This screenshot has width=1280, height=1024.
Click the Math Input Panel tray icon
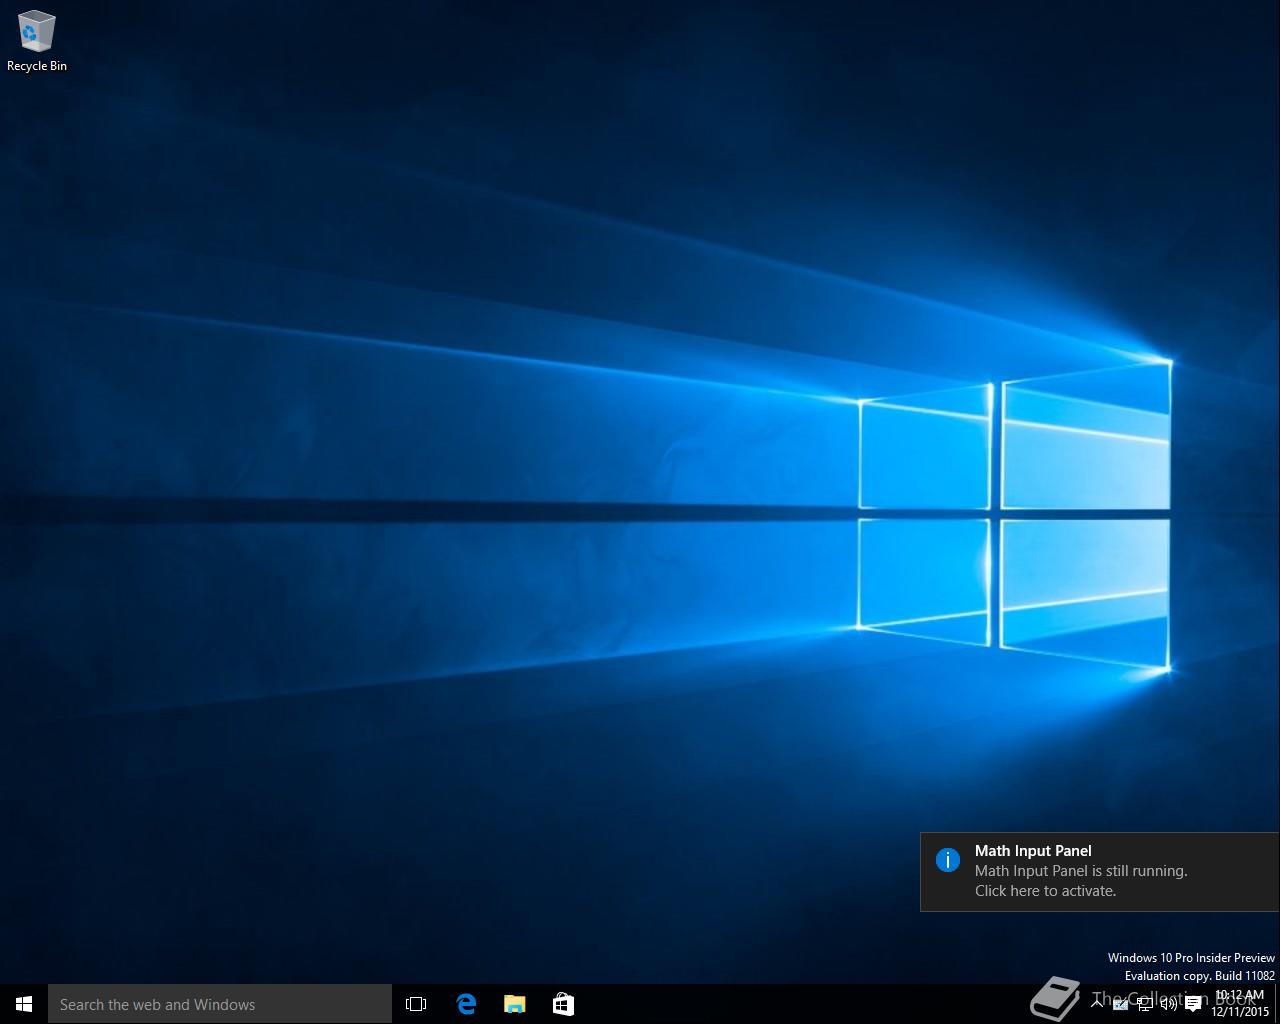(1120, 1005)
